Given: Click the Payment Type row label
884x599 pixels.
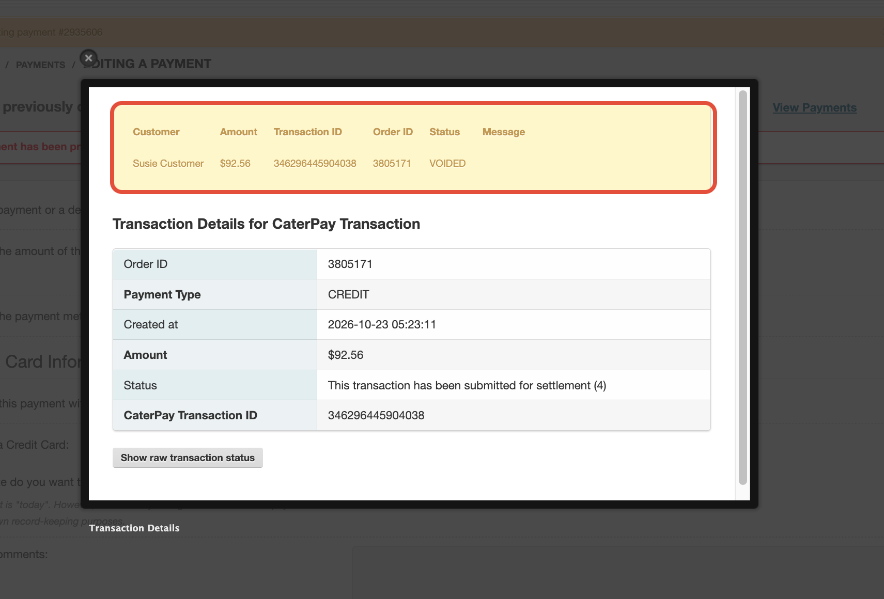Looking at the screenshot, I should (162, 294).
